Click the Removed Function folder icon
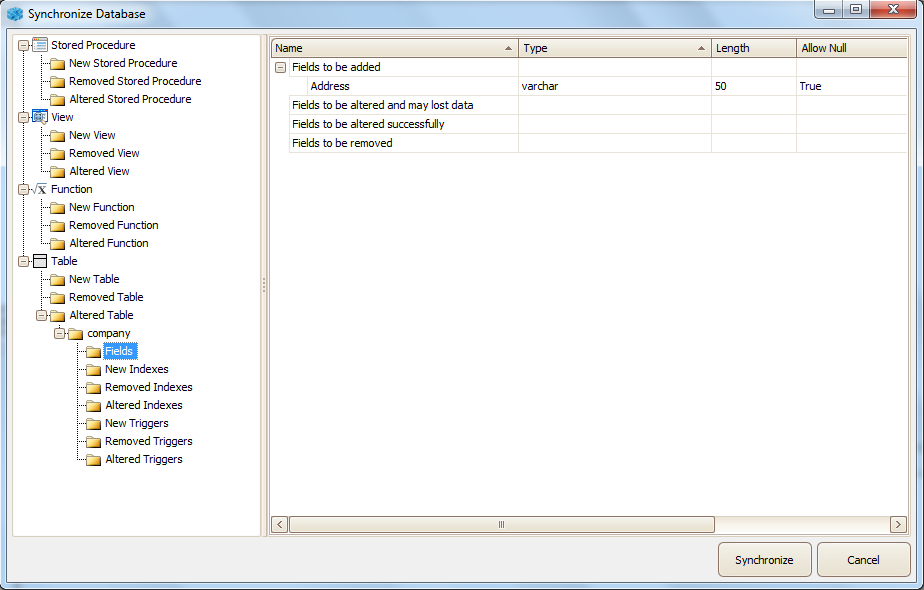Viewport: 924px width, 590px height. [x=57, y=226]
